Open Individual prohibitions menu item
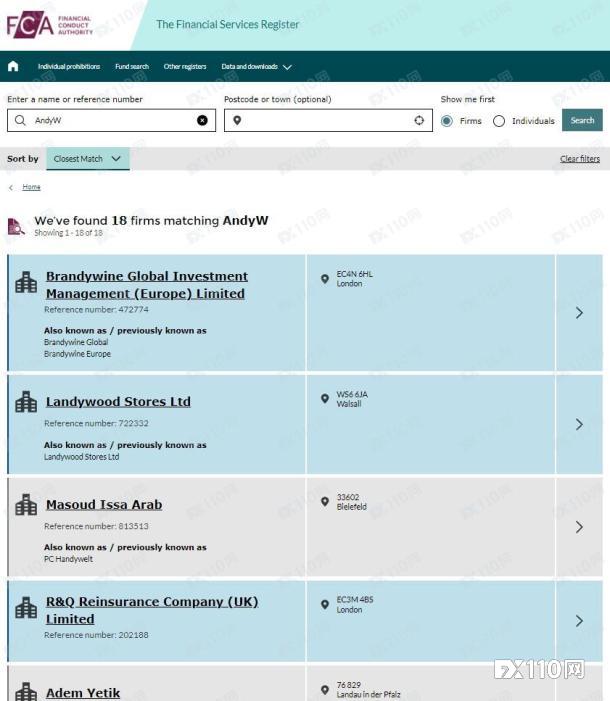 [x=69, y=67]
